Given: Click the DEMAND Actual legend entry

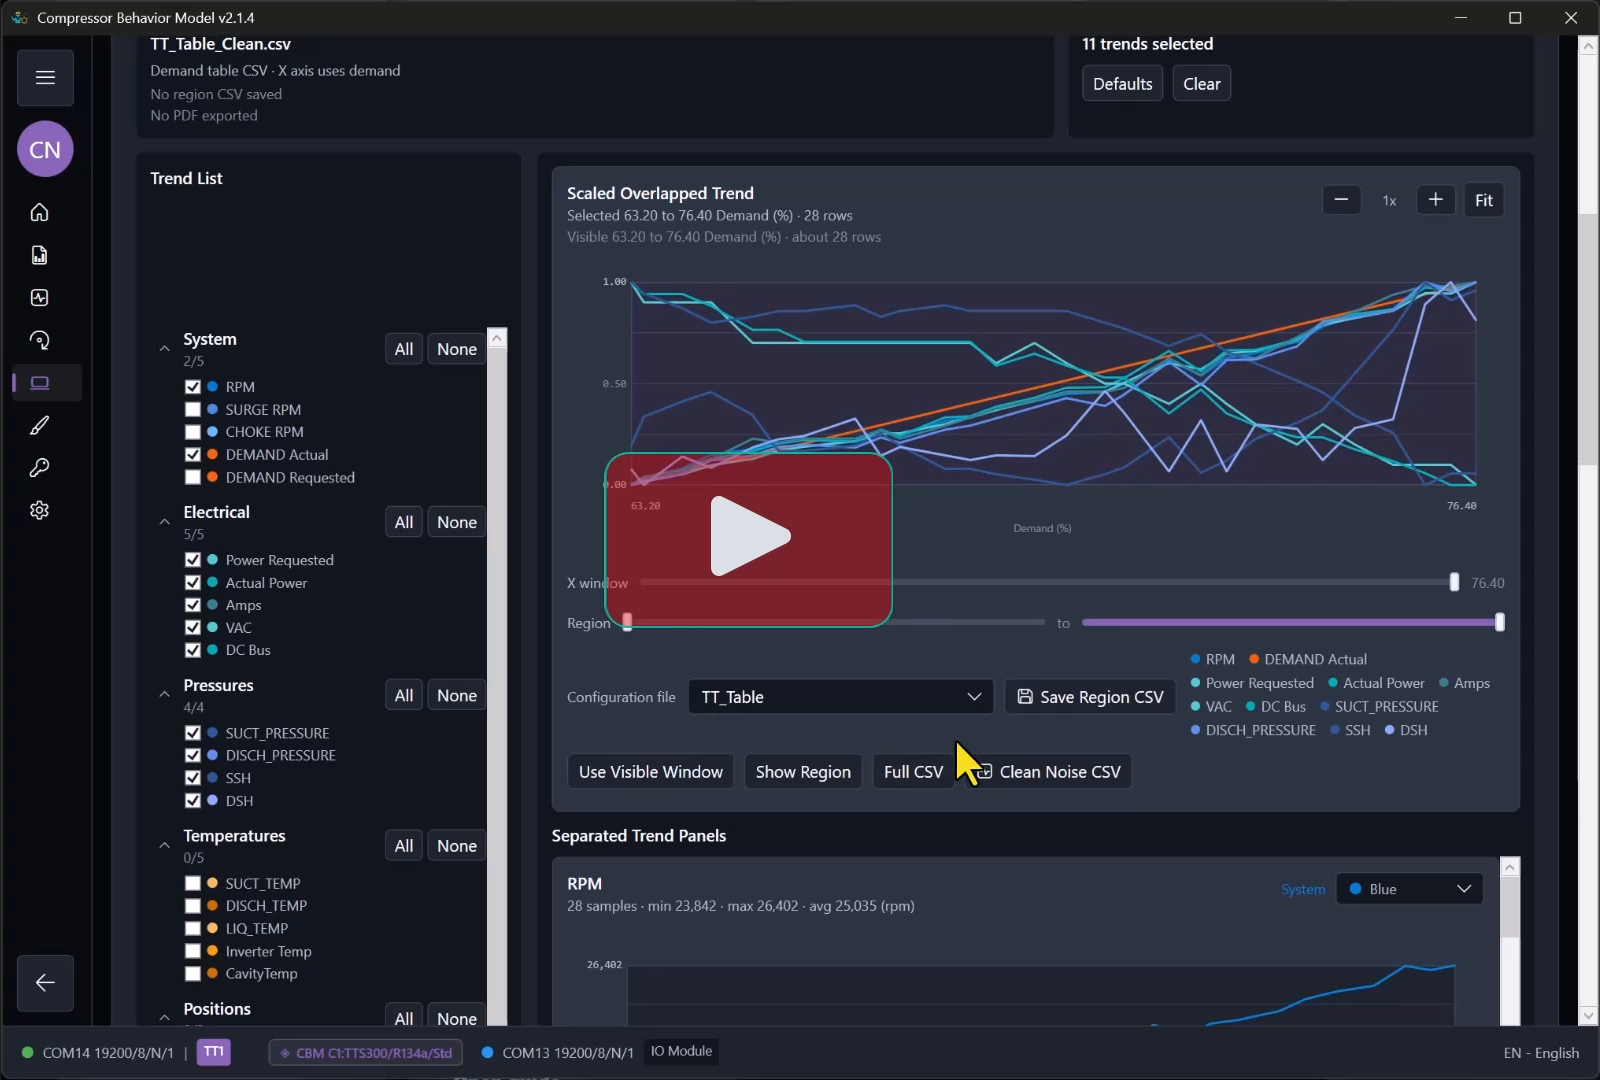Looking at the screenshot, I should coord(1308,660).
